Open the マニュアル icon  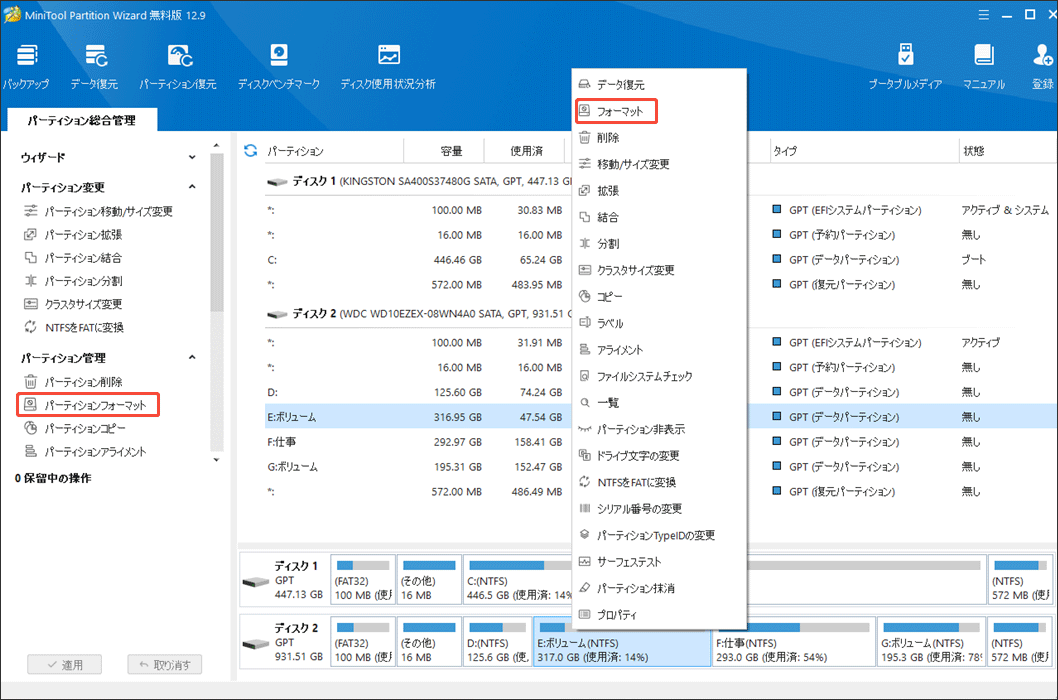click(x=984, y=67)
